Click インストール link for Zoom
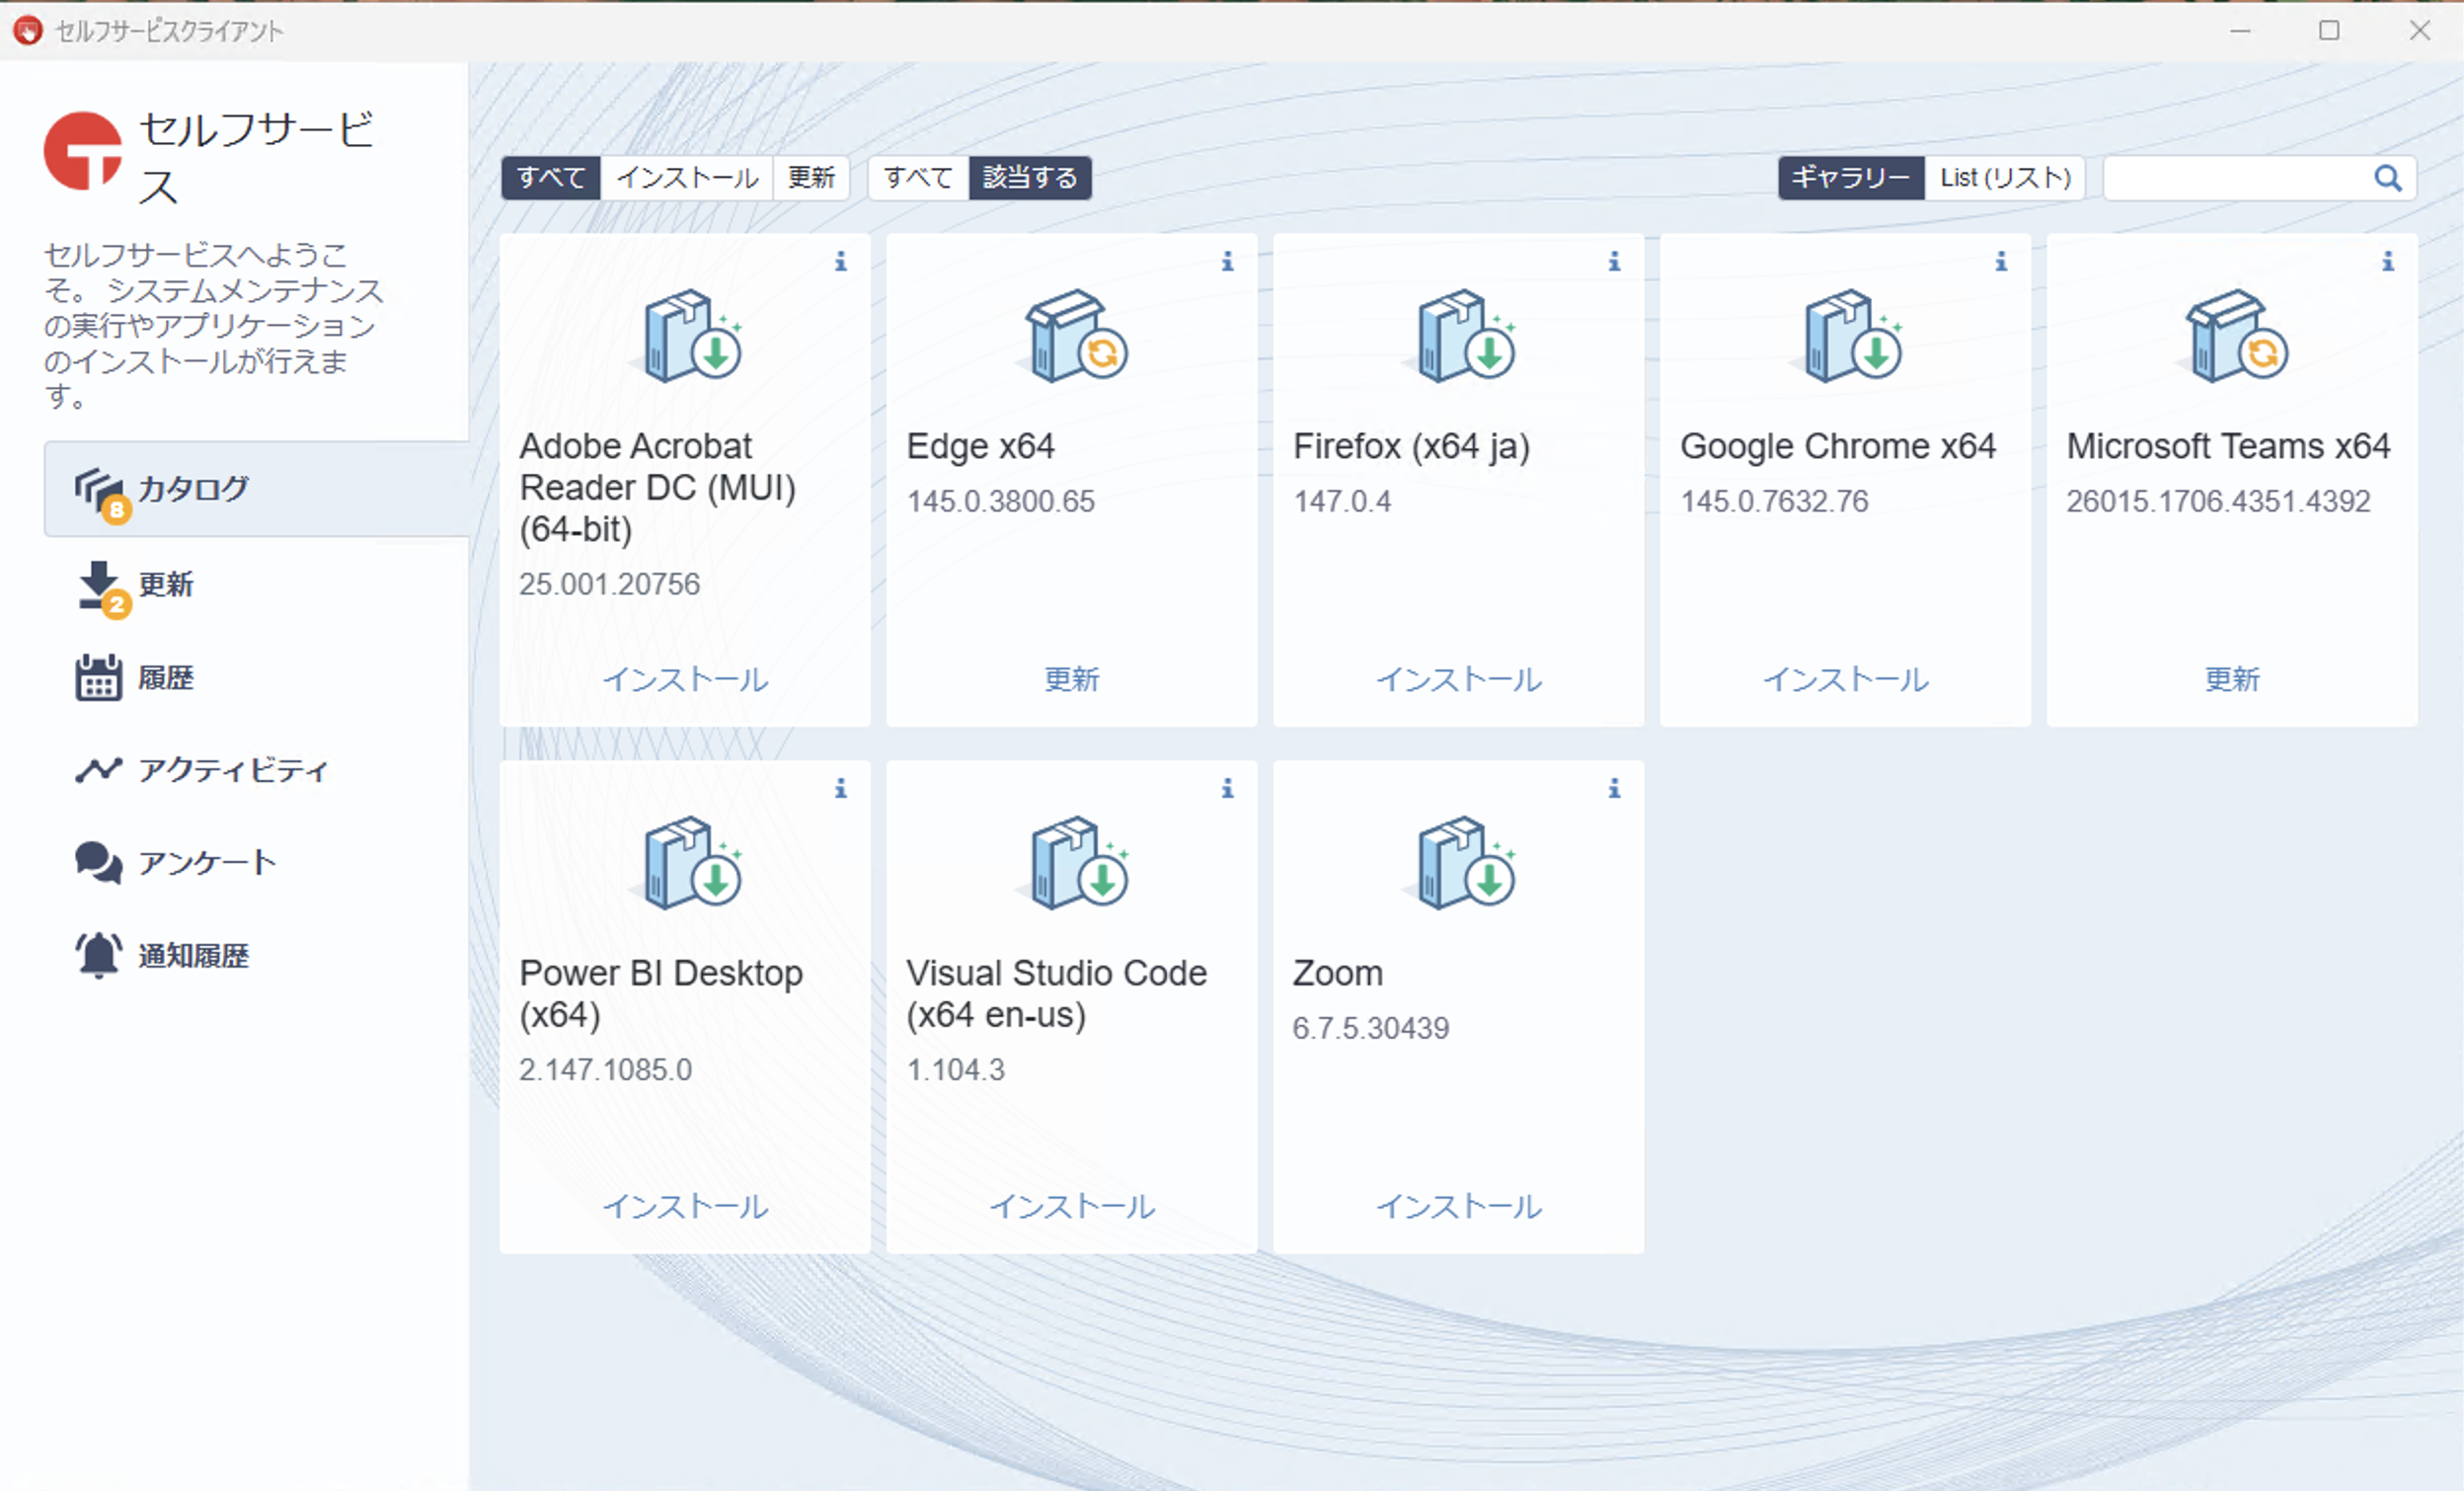 click(x=1458, y=1206)
